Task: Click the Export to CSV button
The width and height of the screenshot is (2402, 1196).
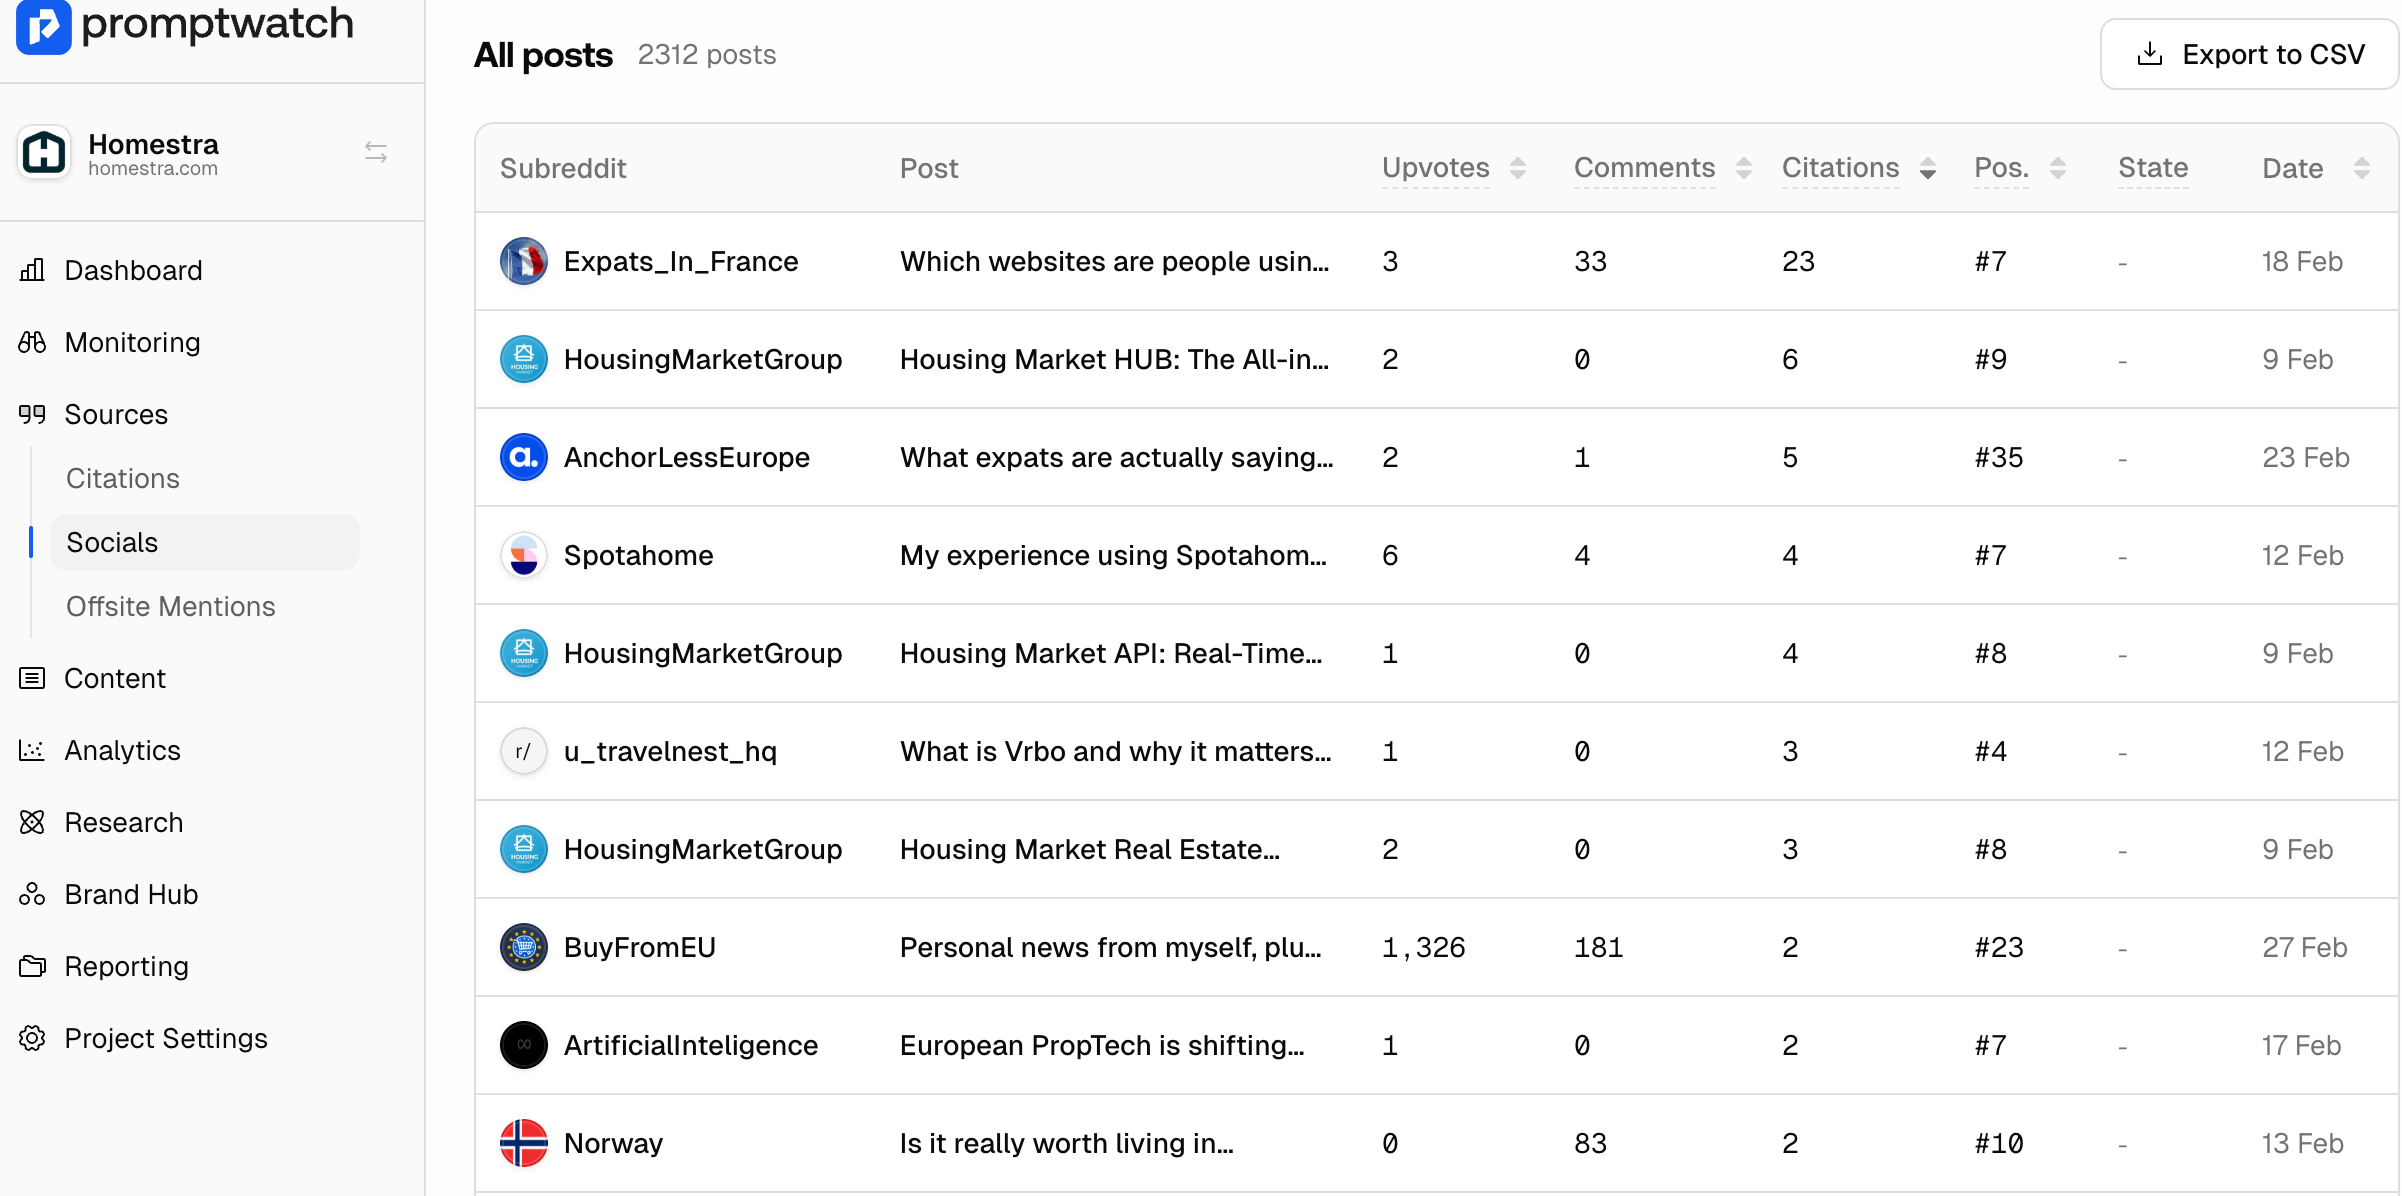Action: pos(2249,54)
